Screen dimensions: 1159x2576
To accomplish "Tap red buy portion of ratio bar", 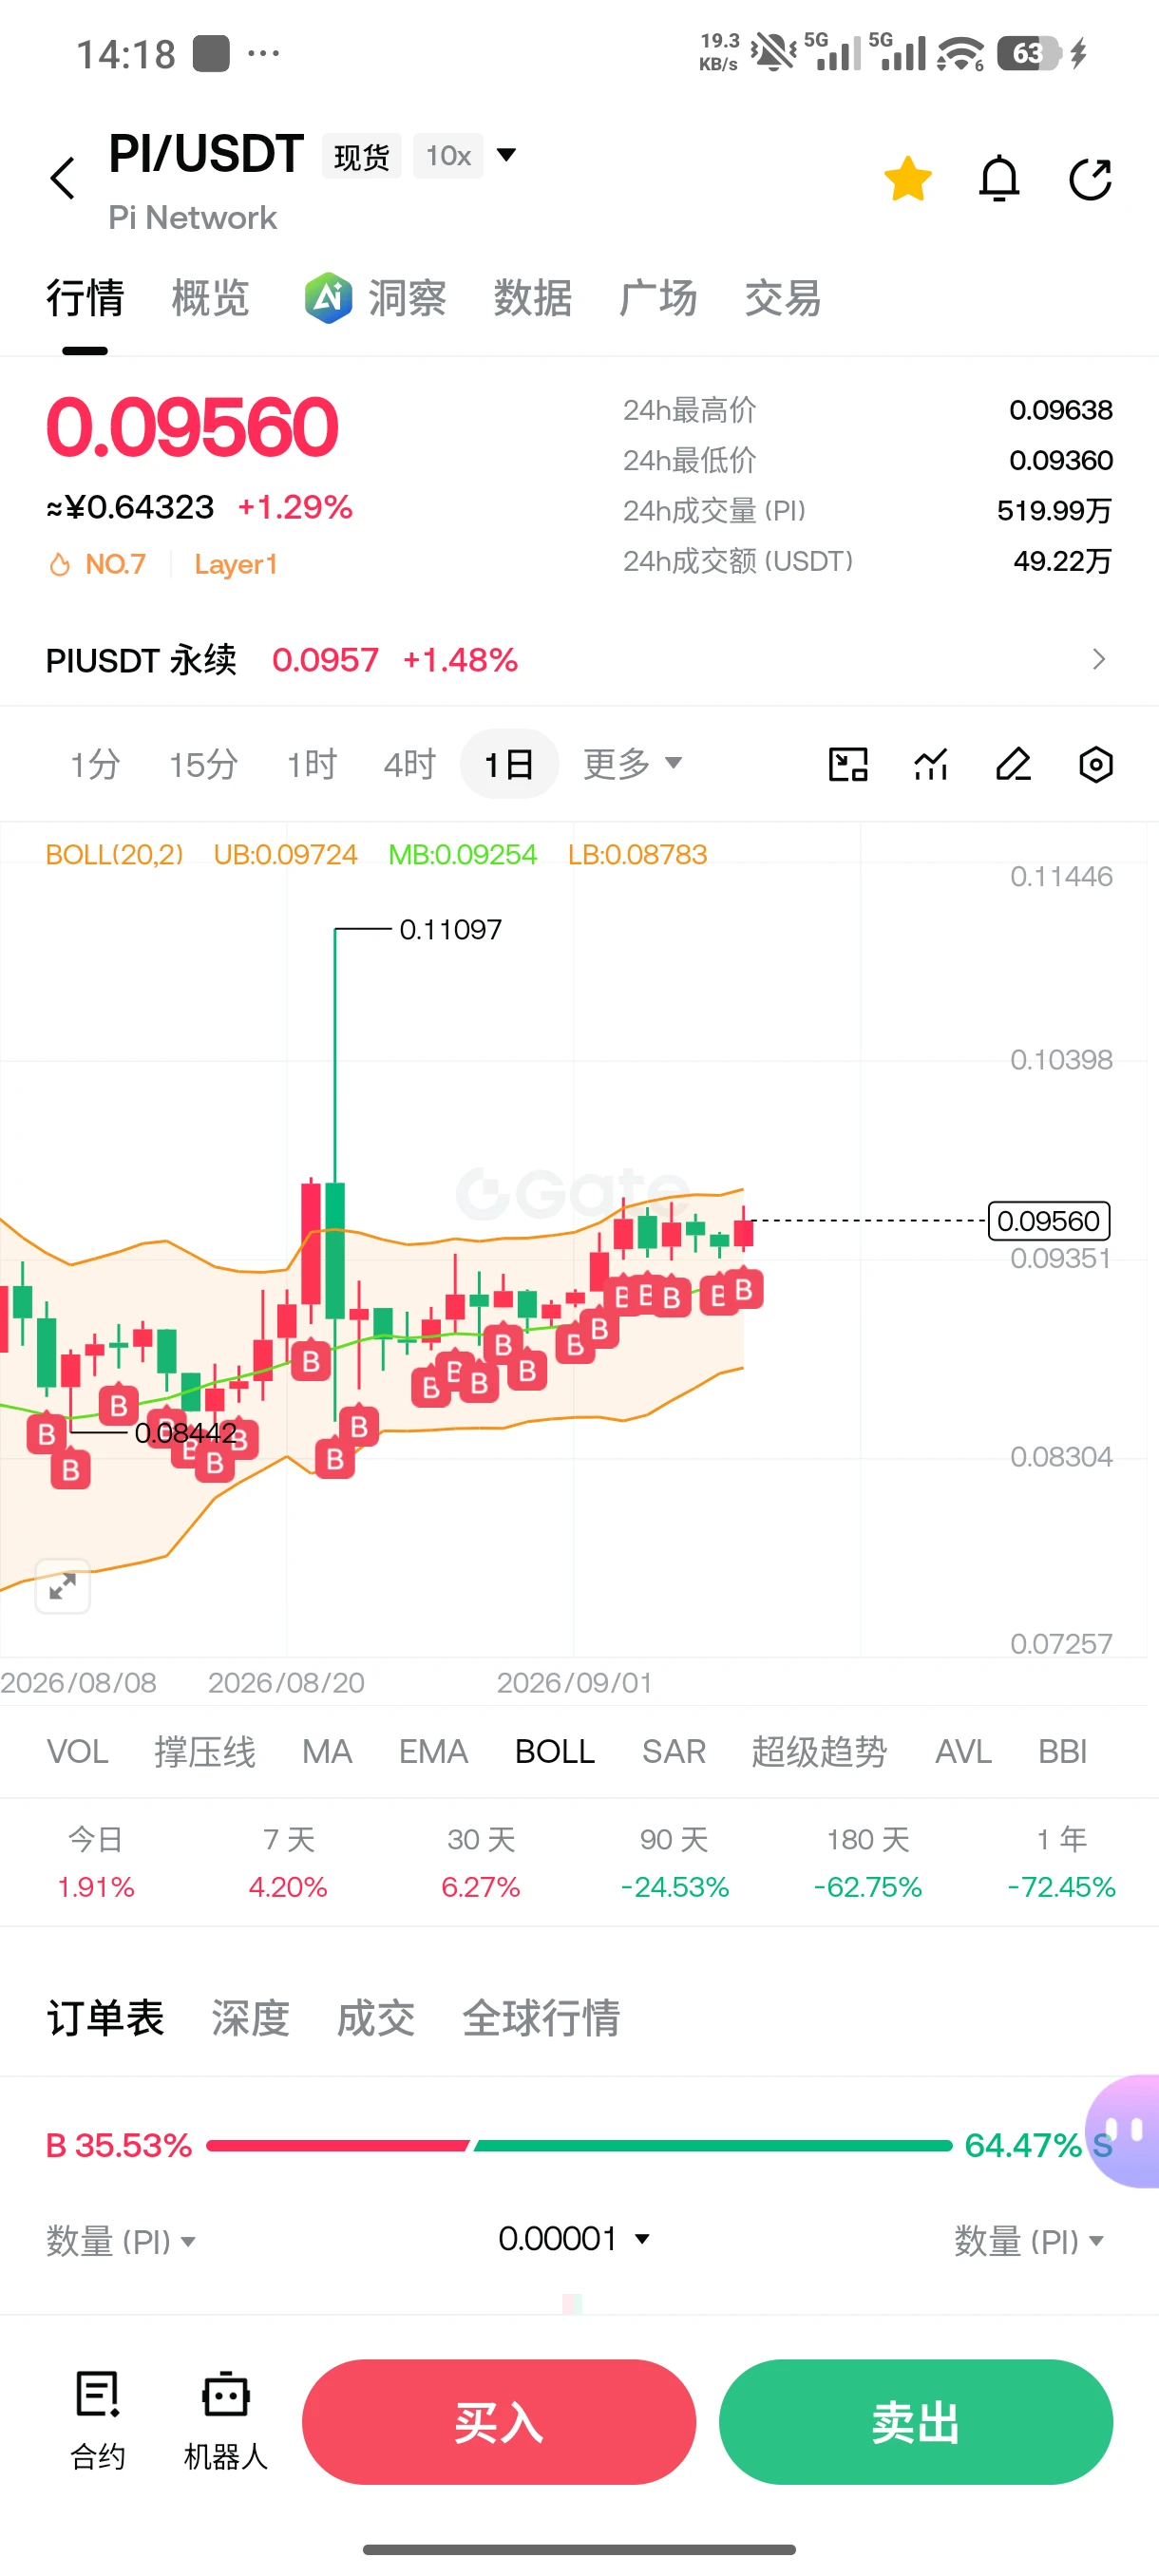I will 337,2145.
